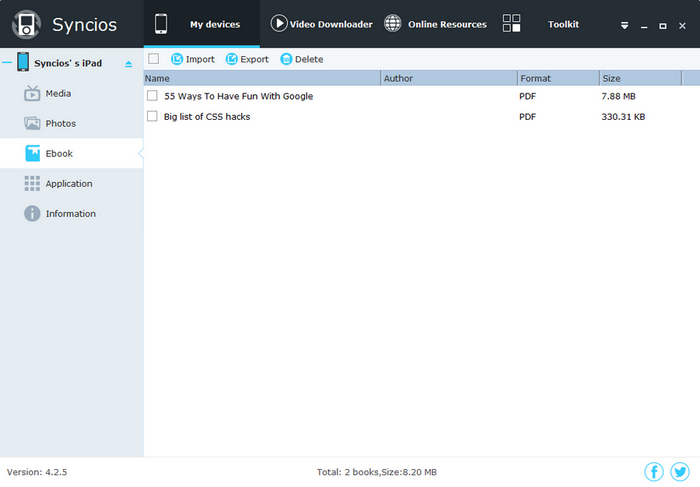Click the Photos picture icon

click(x=32, y=123)
